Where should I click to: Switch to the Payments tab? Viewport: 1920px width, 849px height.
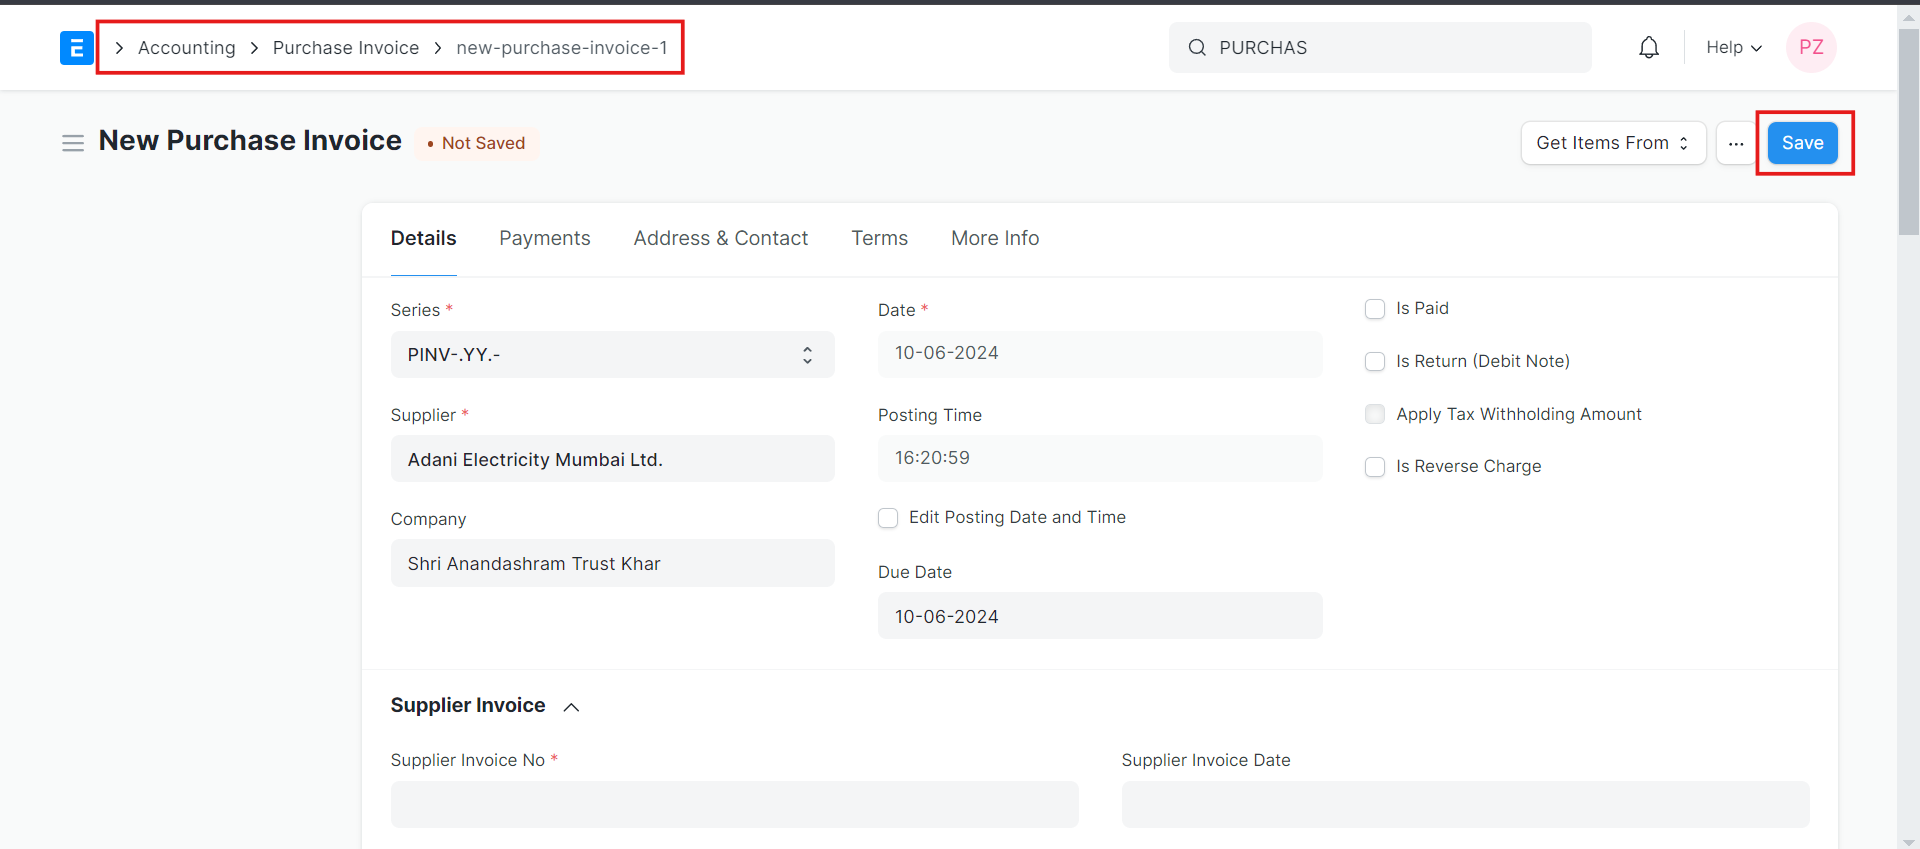coord(545,238)
